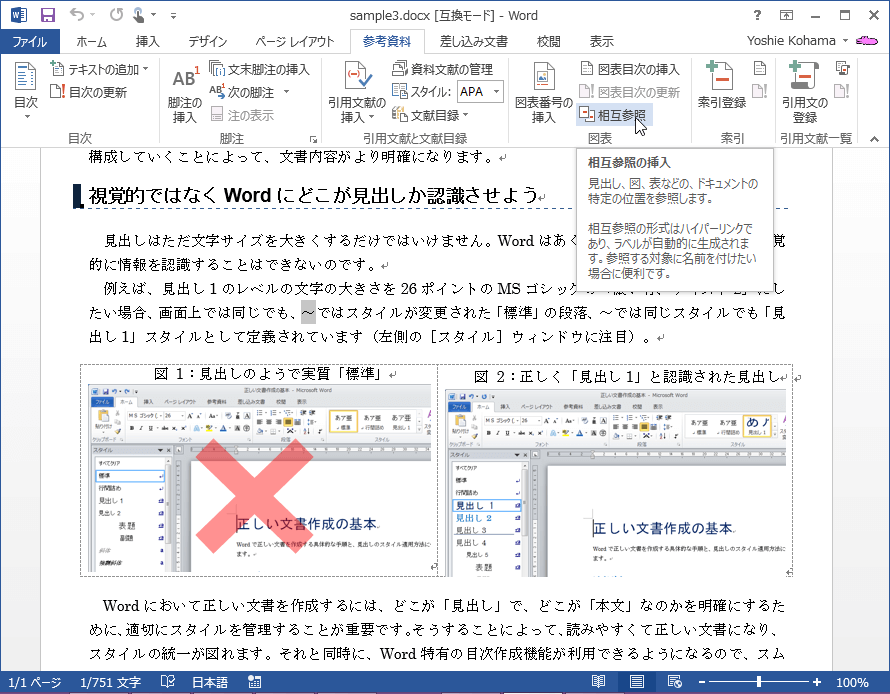This screenshot has width=890, height=694.
Task: Click the insert index icon beside 索引登録
Action: point(760,69)
